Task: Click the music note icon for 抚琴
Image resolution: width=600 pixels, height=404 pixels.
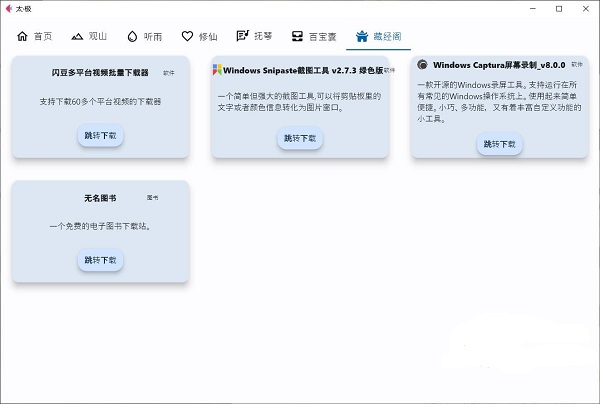Action: pyautogui.click(x=243, y=36)
